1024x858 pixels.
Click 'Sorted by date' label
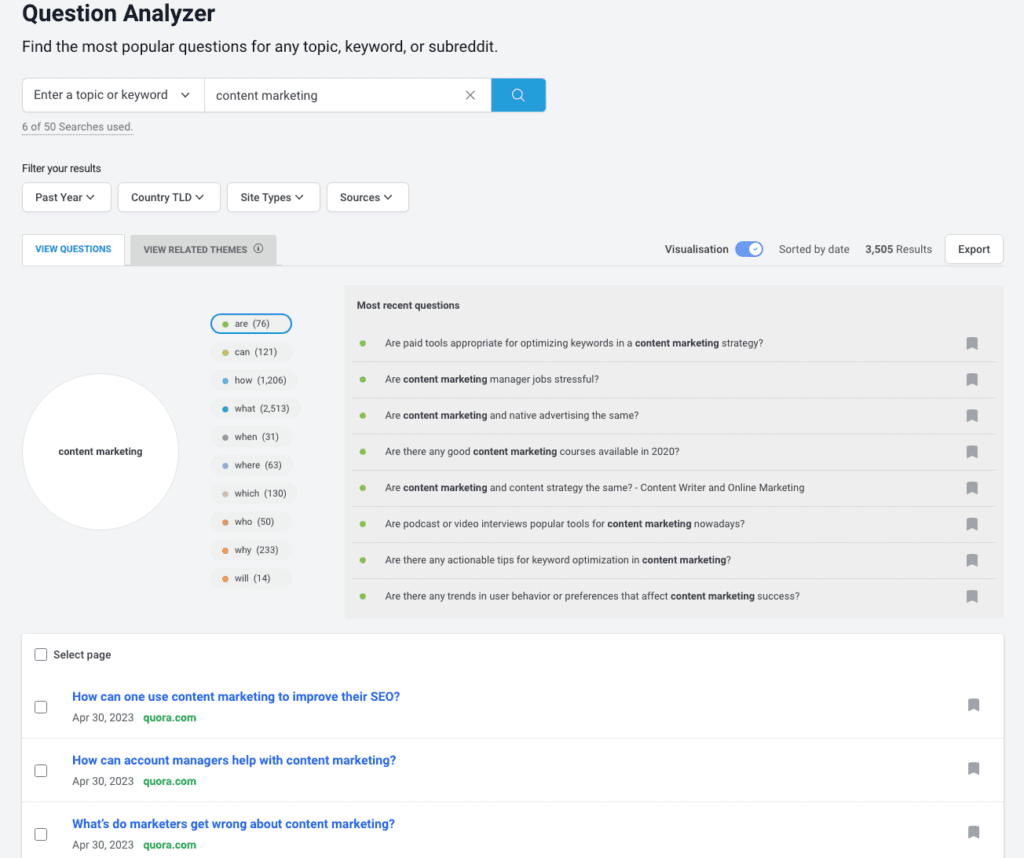click(x=814, y=249)
